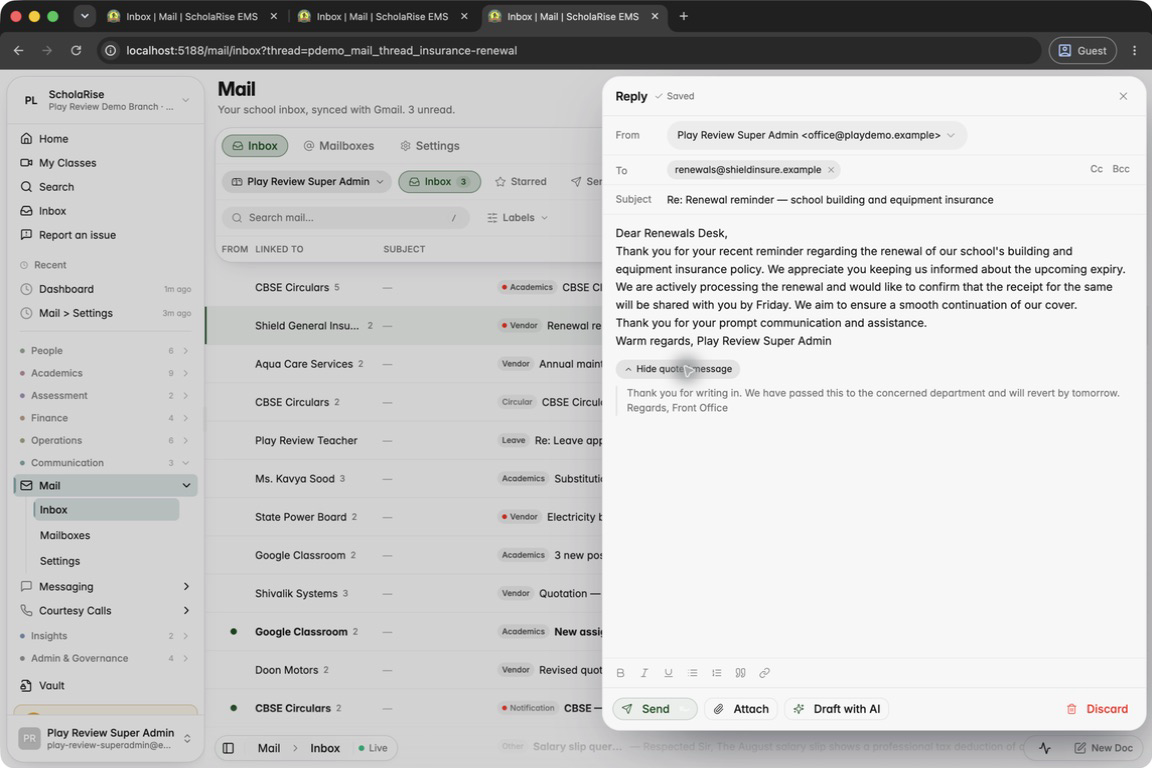Open Settings under Mail in sidebar
This screenshot has width=1152, height=768.
[x=106, y=561]
